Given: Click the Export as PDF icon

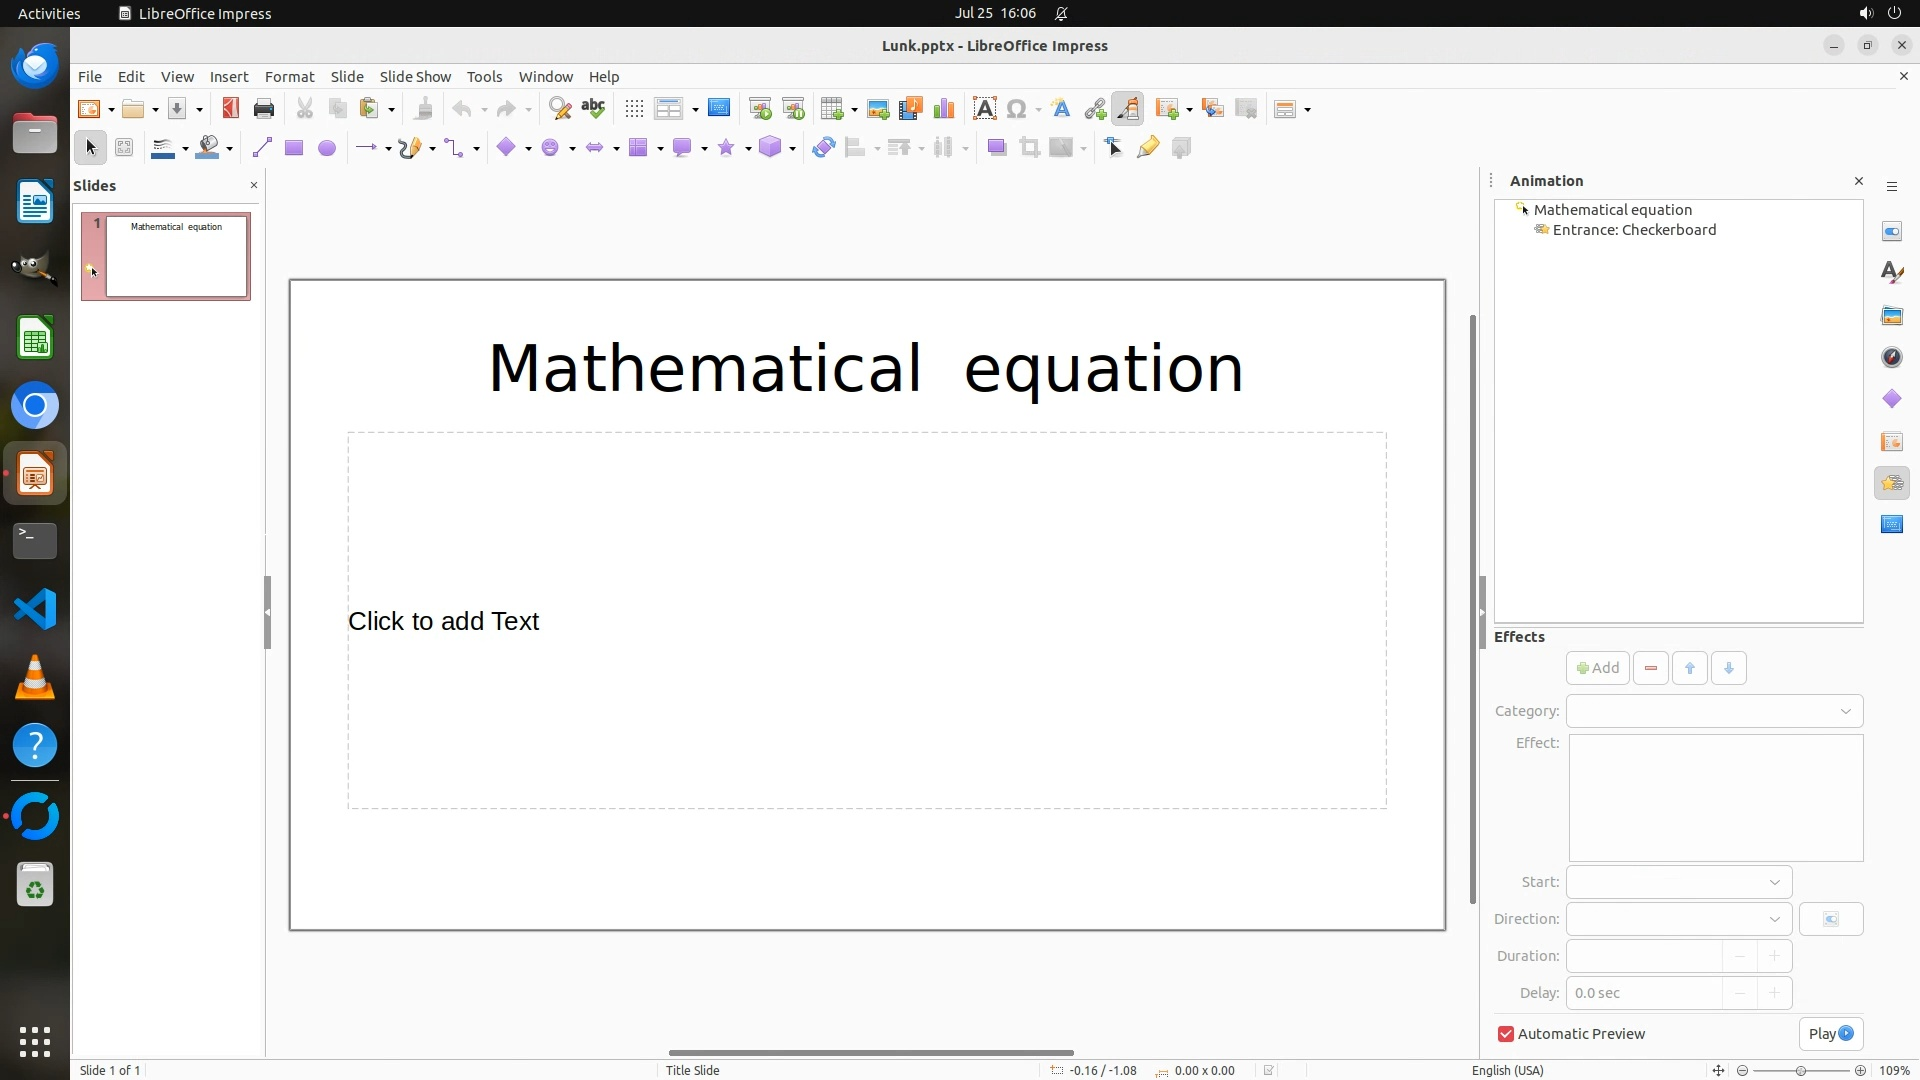Looking at the screenshot, I should coord(231,109).
